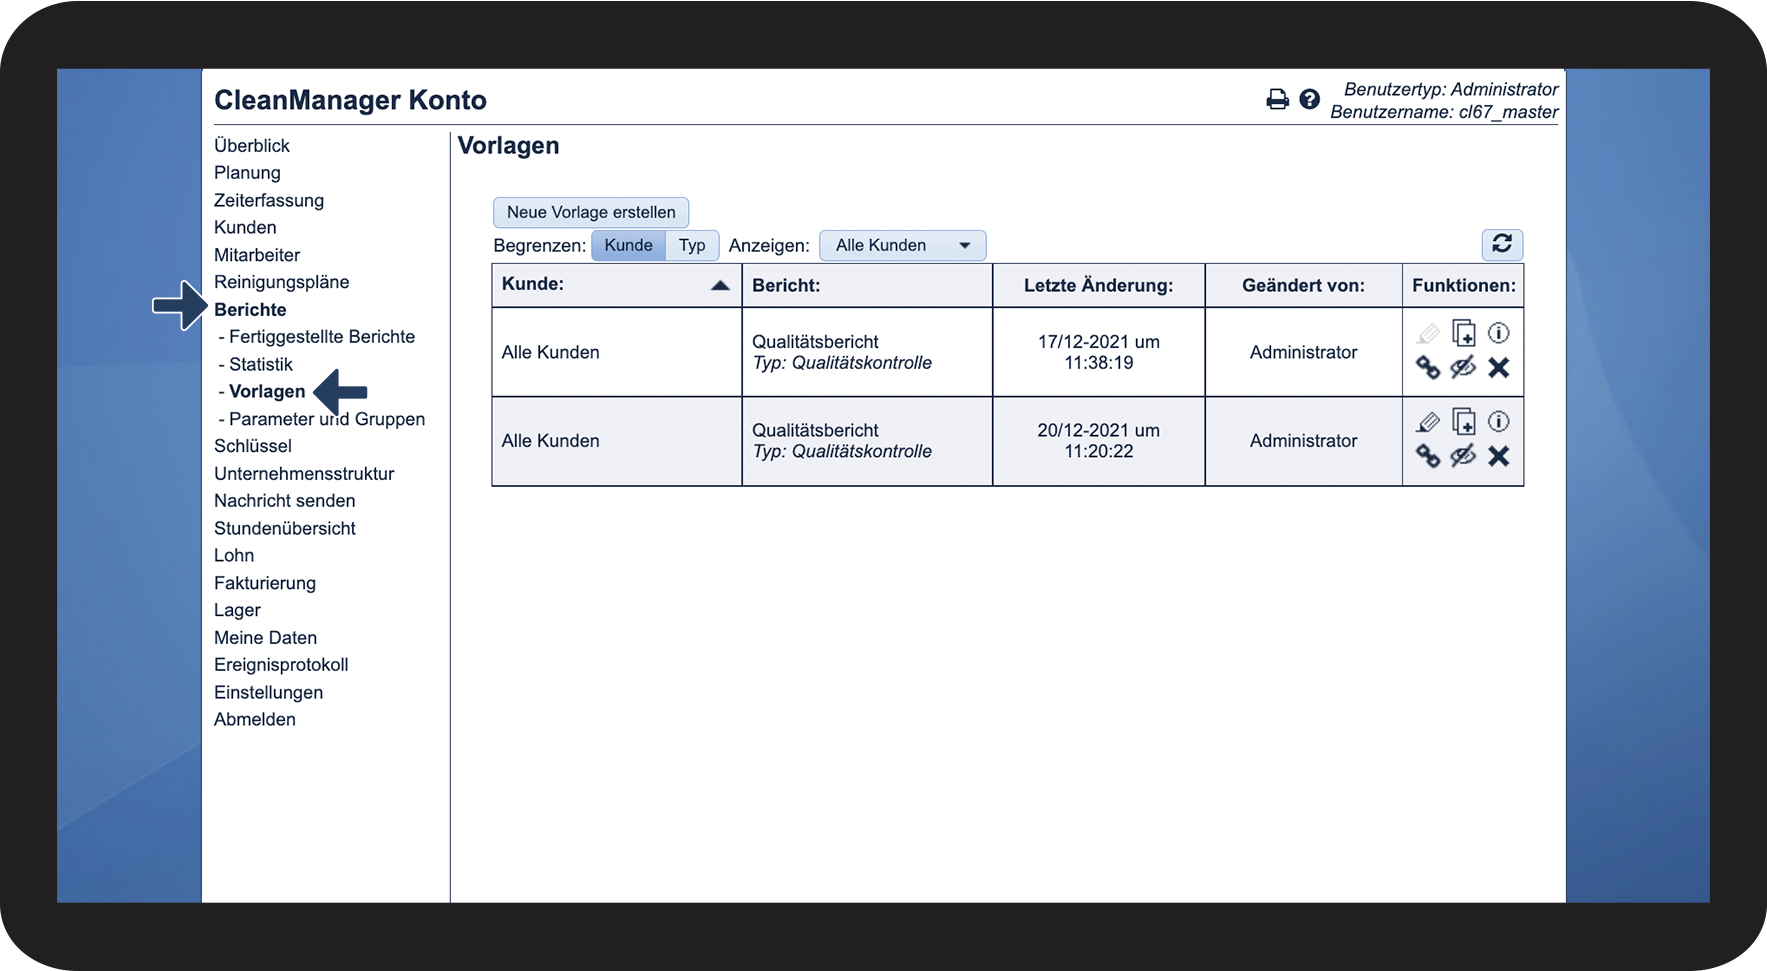Expand the Berichte menu section
The height and width of the screenshot is (971, 1767).
pos(250,310)
